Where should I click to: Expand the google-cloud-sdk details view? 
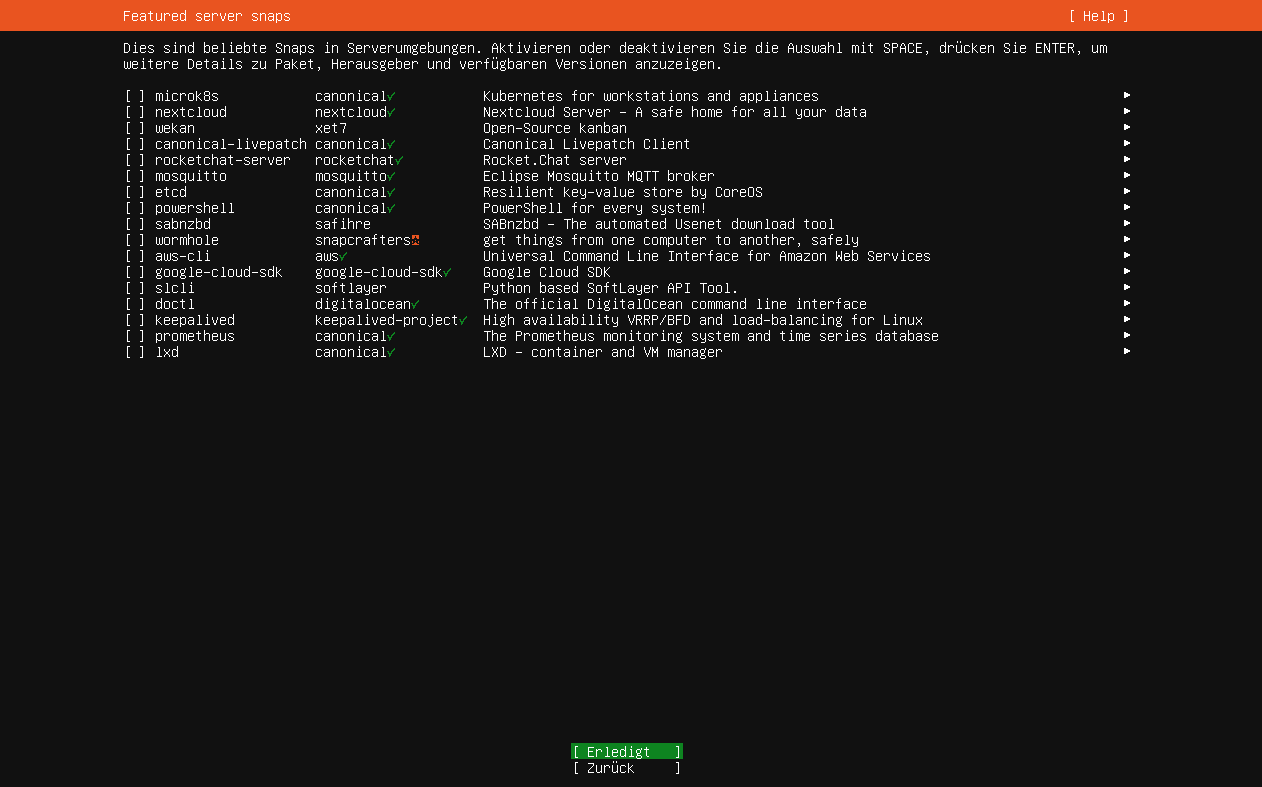coord(1127,272)
